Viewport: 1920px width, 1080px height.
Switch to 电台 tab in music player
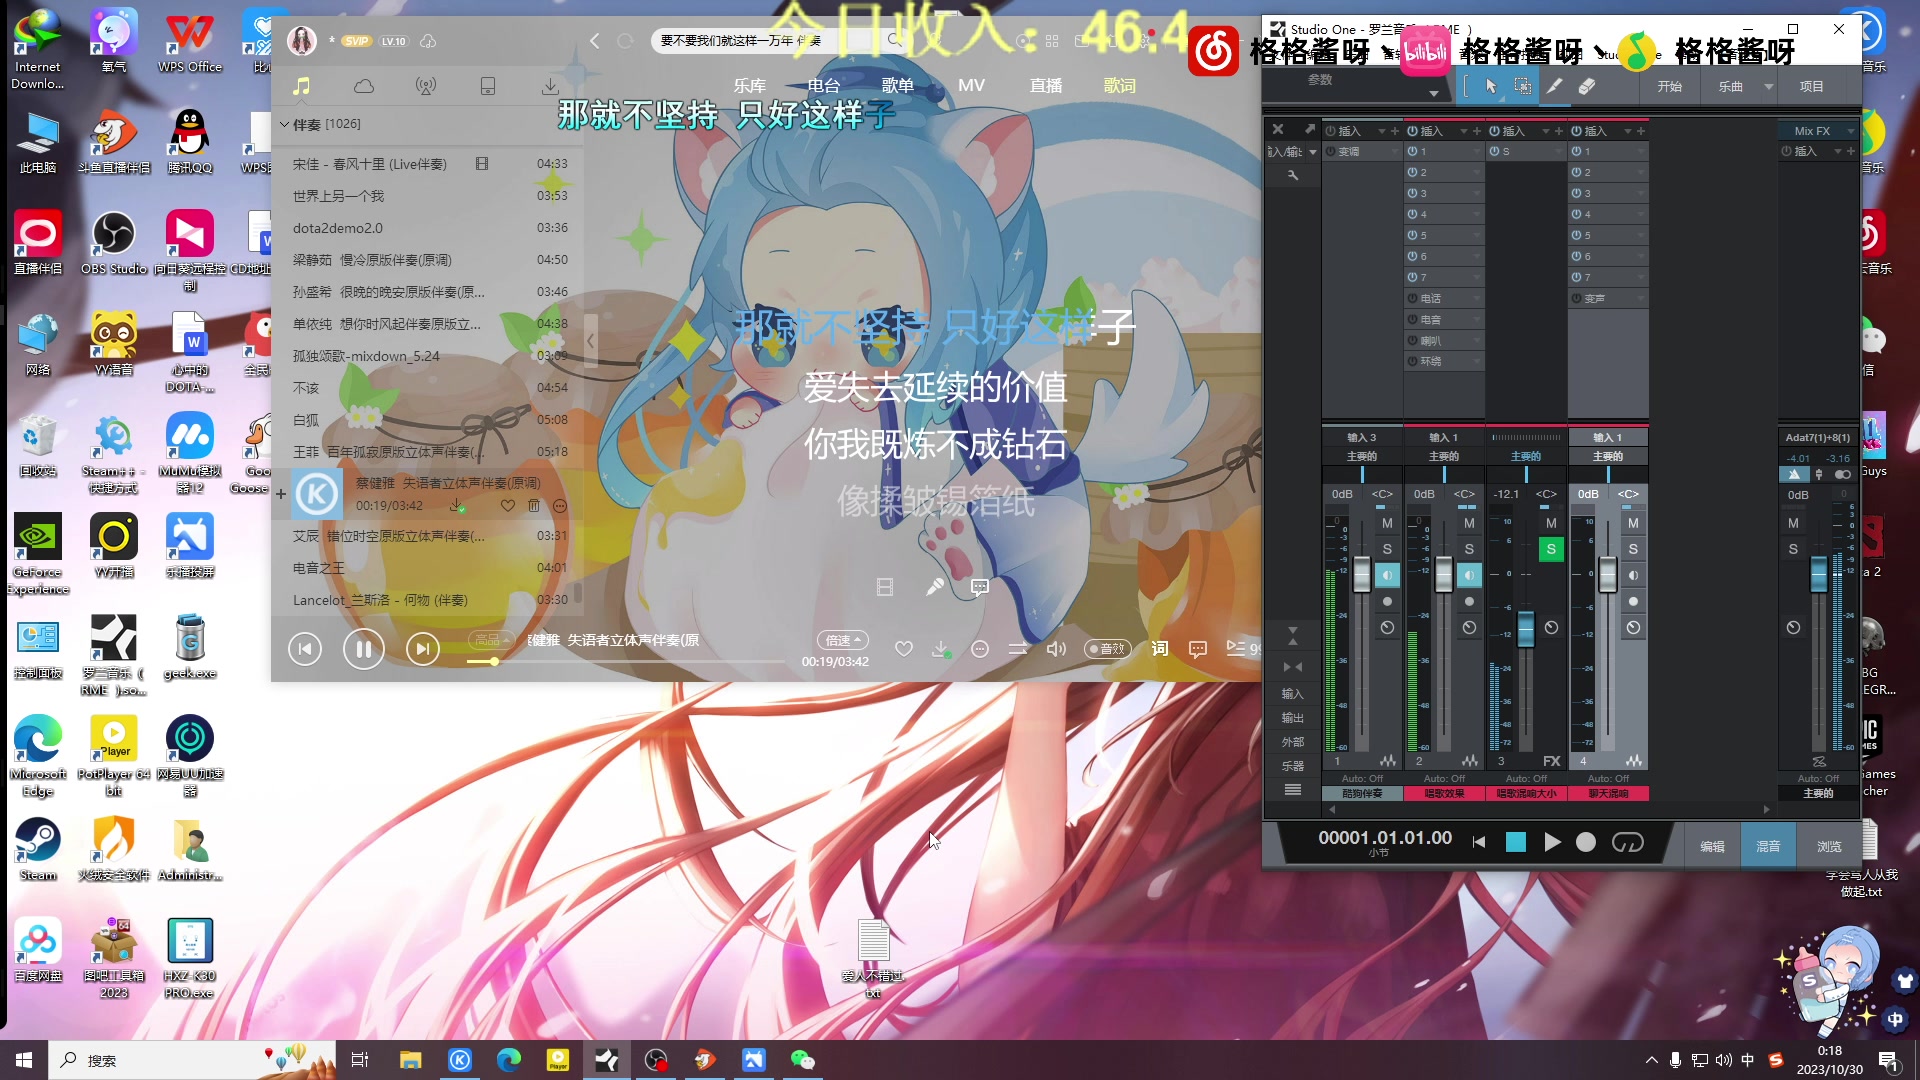[823, 86]
